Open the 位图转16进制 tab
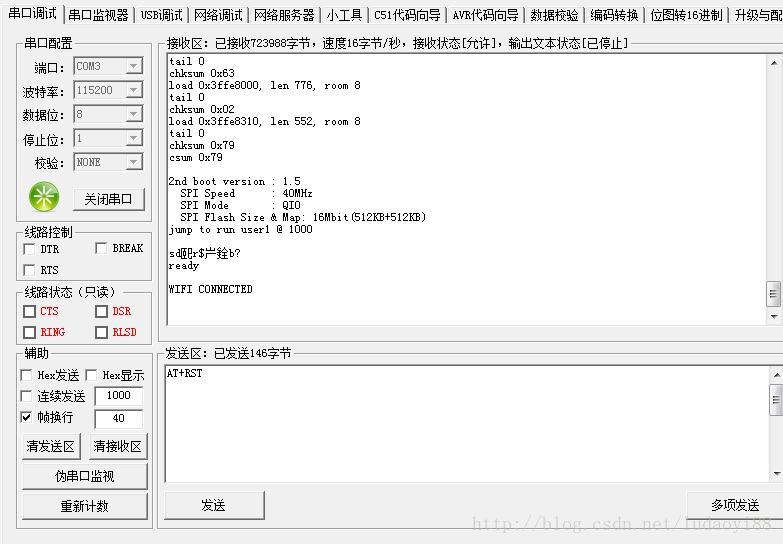The width and height of the screenshot is (783, 544). tap(687, 15)
